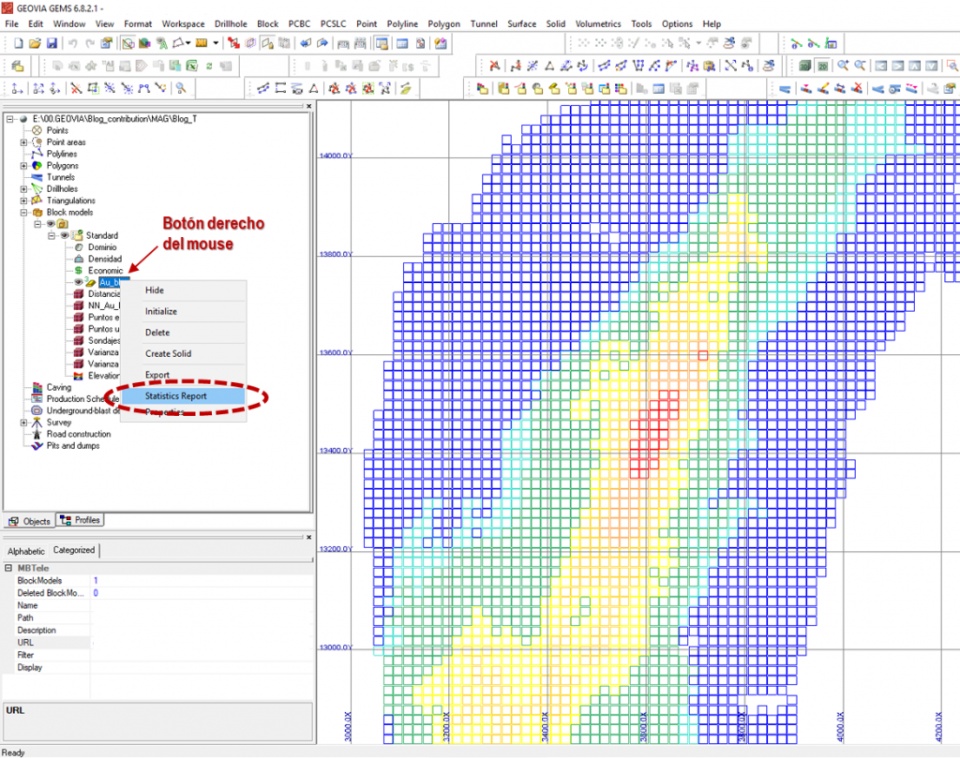The image size is (960, 758).
Task: Choose Delete in the context menu
Action: click(184, 332)
